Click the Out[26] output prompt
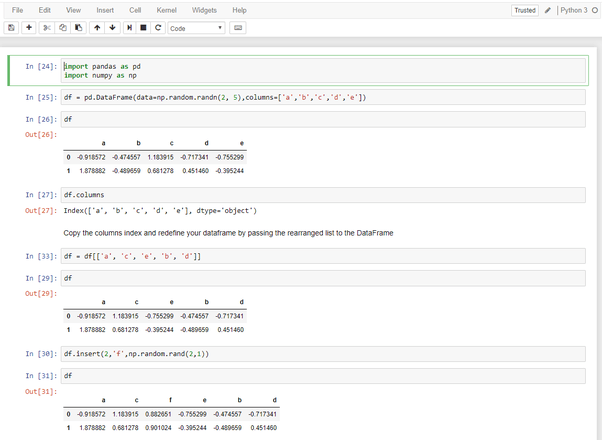Screen dimensions: 602x440 click(41, 135)
